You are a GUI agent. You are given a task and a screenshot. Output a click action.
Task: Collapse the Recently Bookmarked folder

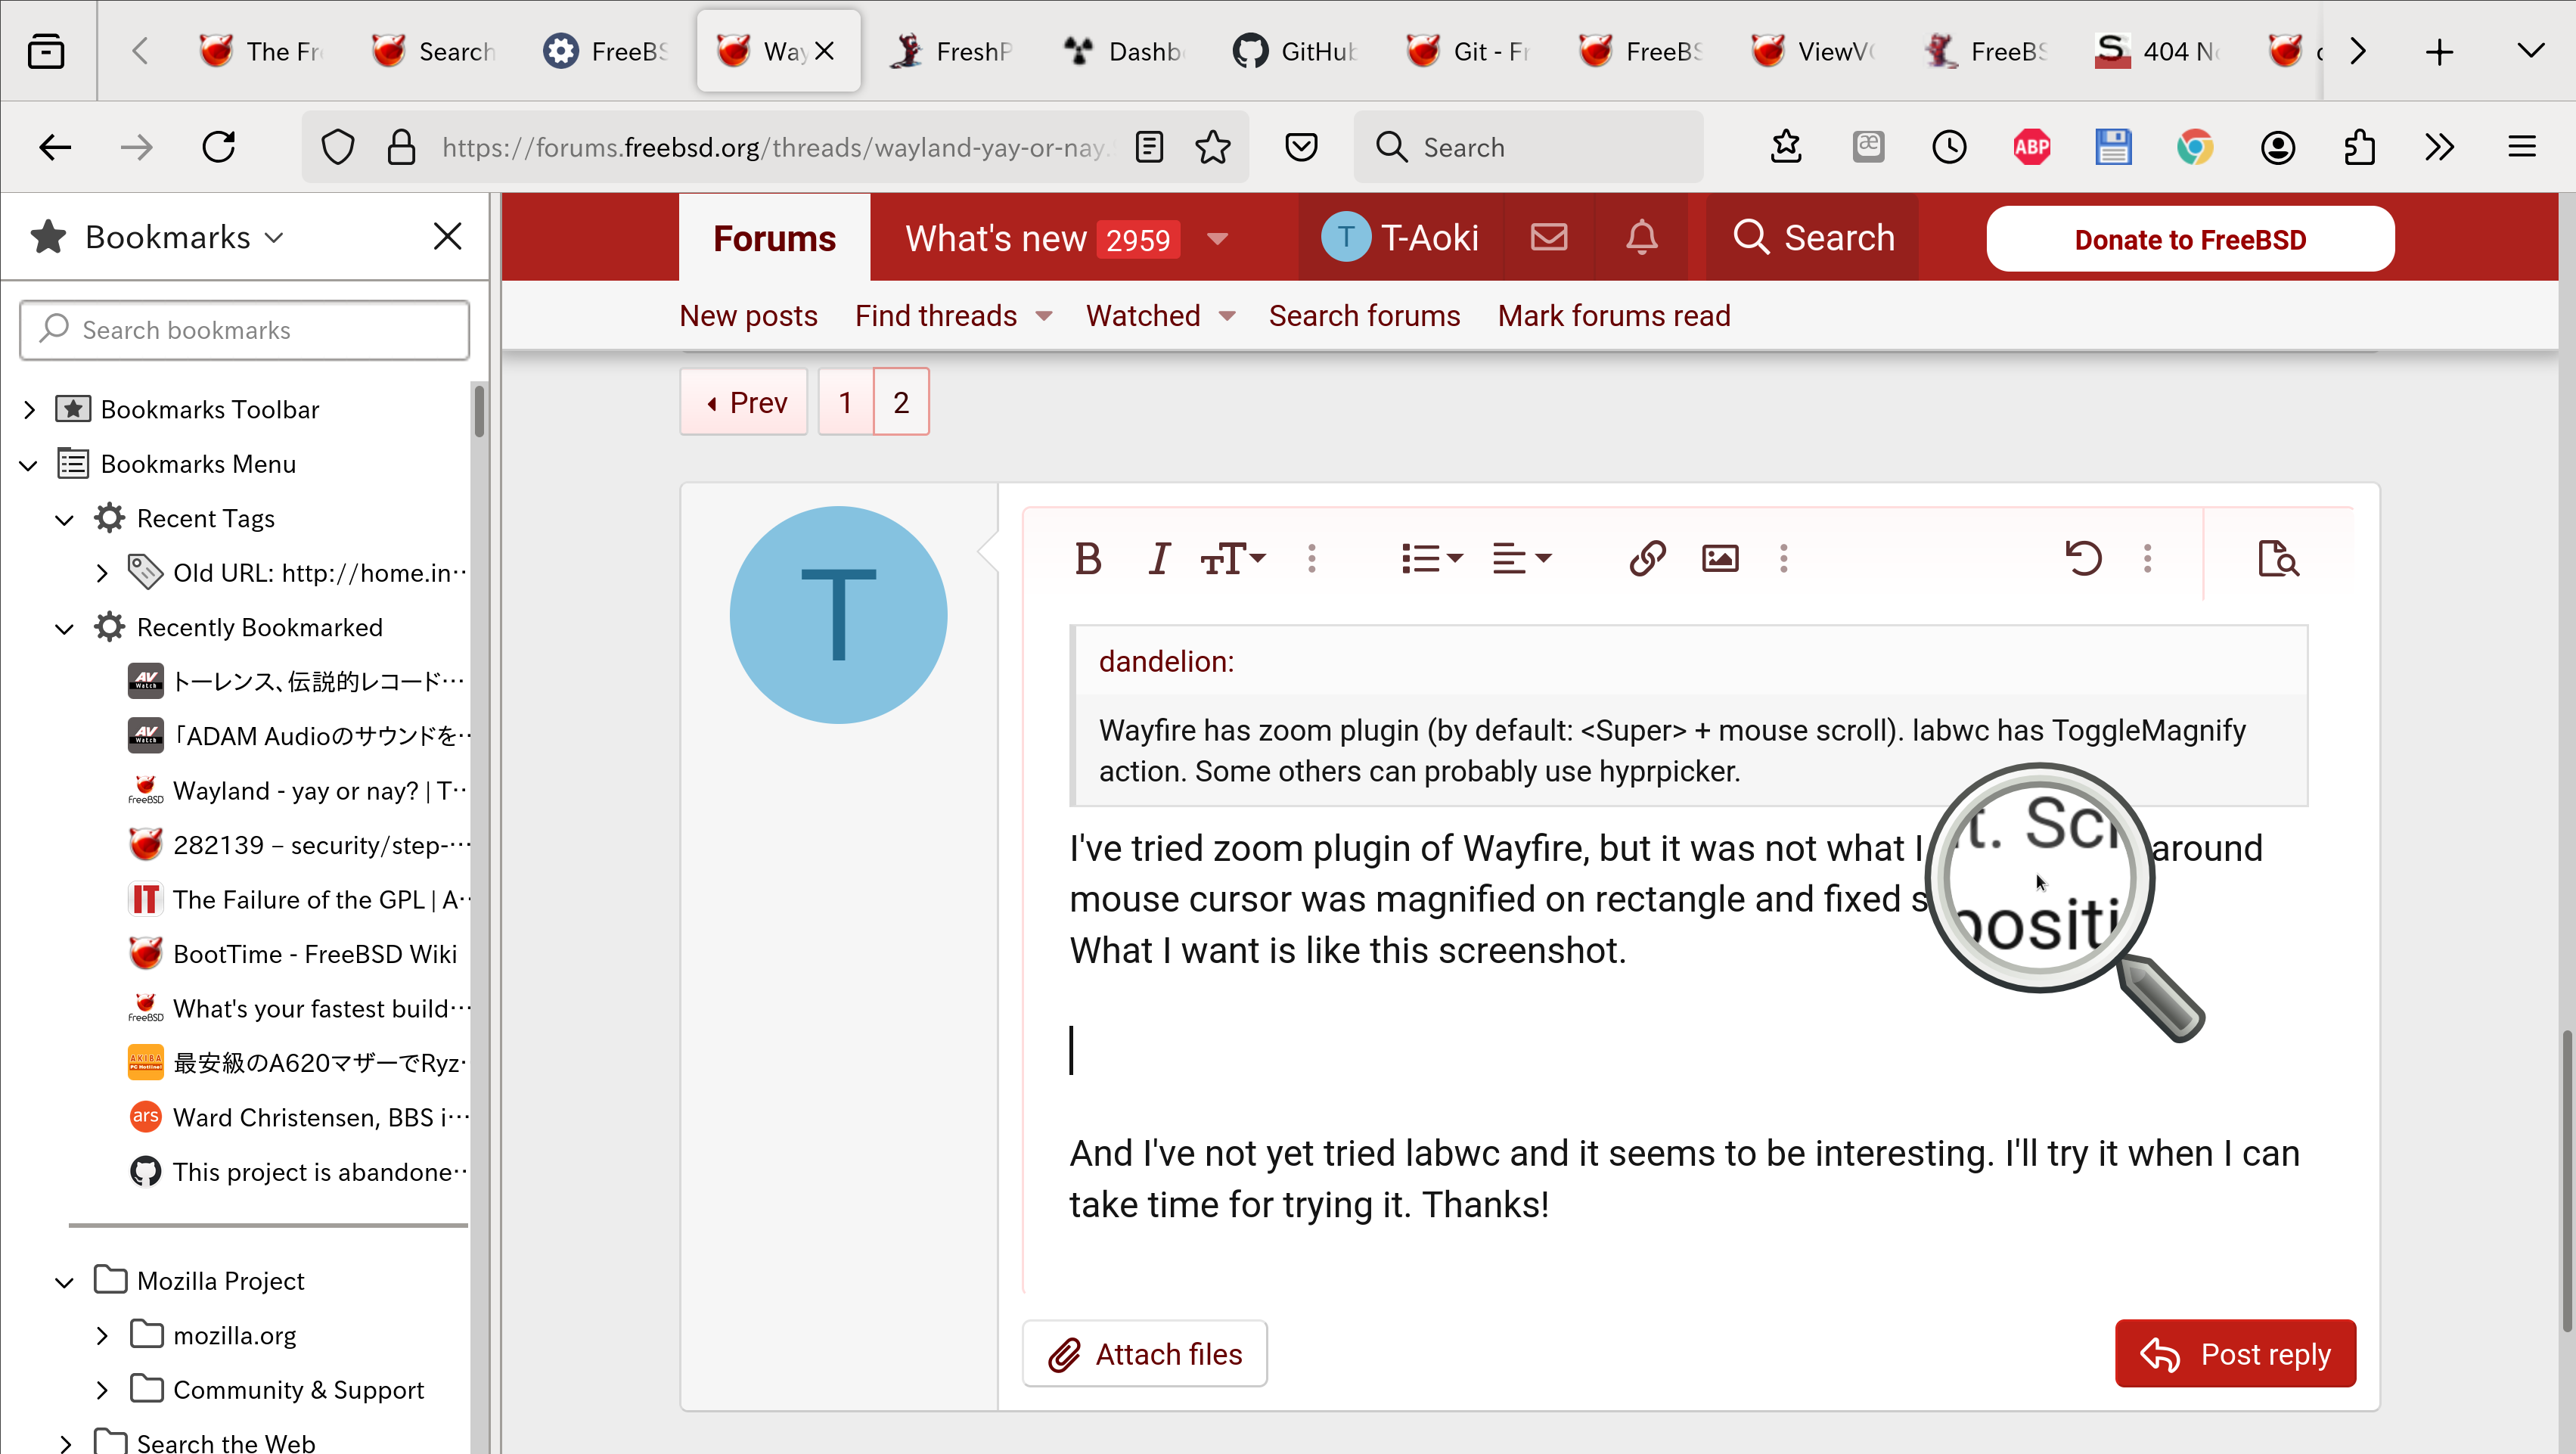(x=65, y=628)
